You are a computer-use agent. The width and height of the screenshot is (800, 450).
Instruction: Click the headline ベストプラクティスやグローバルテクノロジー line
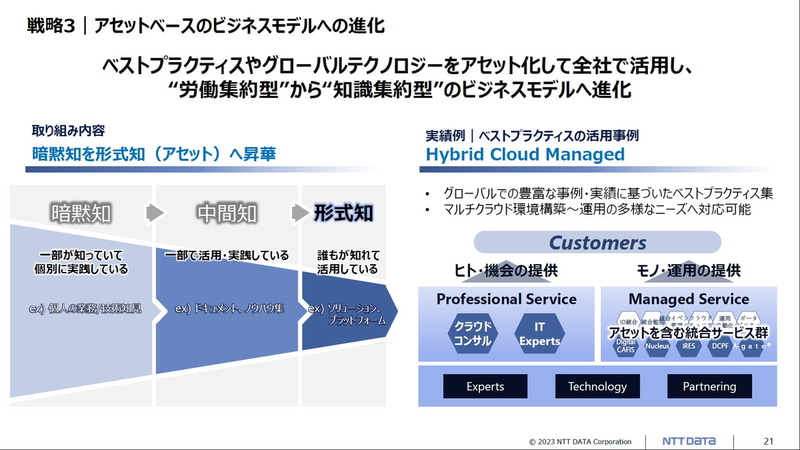[398, 66]
